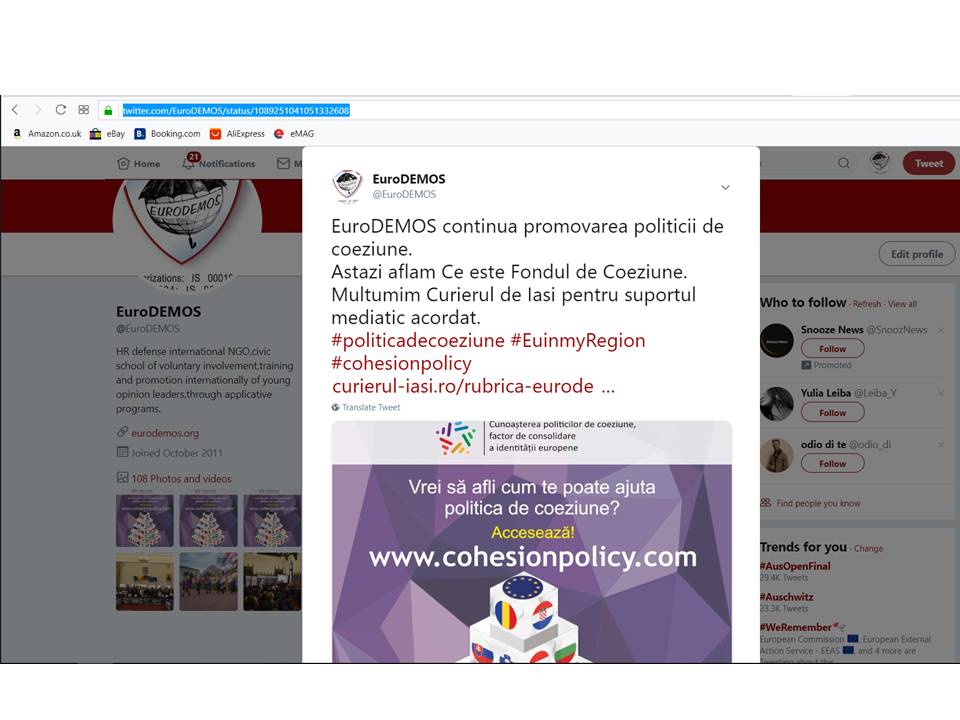Click the browser back arrow

(15, 110)
